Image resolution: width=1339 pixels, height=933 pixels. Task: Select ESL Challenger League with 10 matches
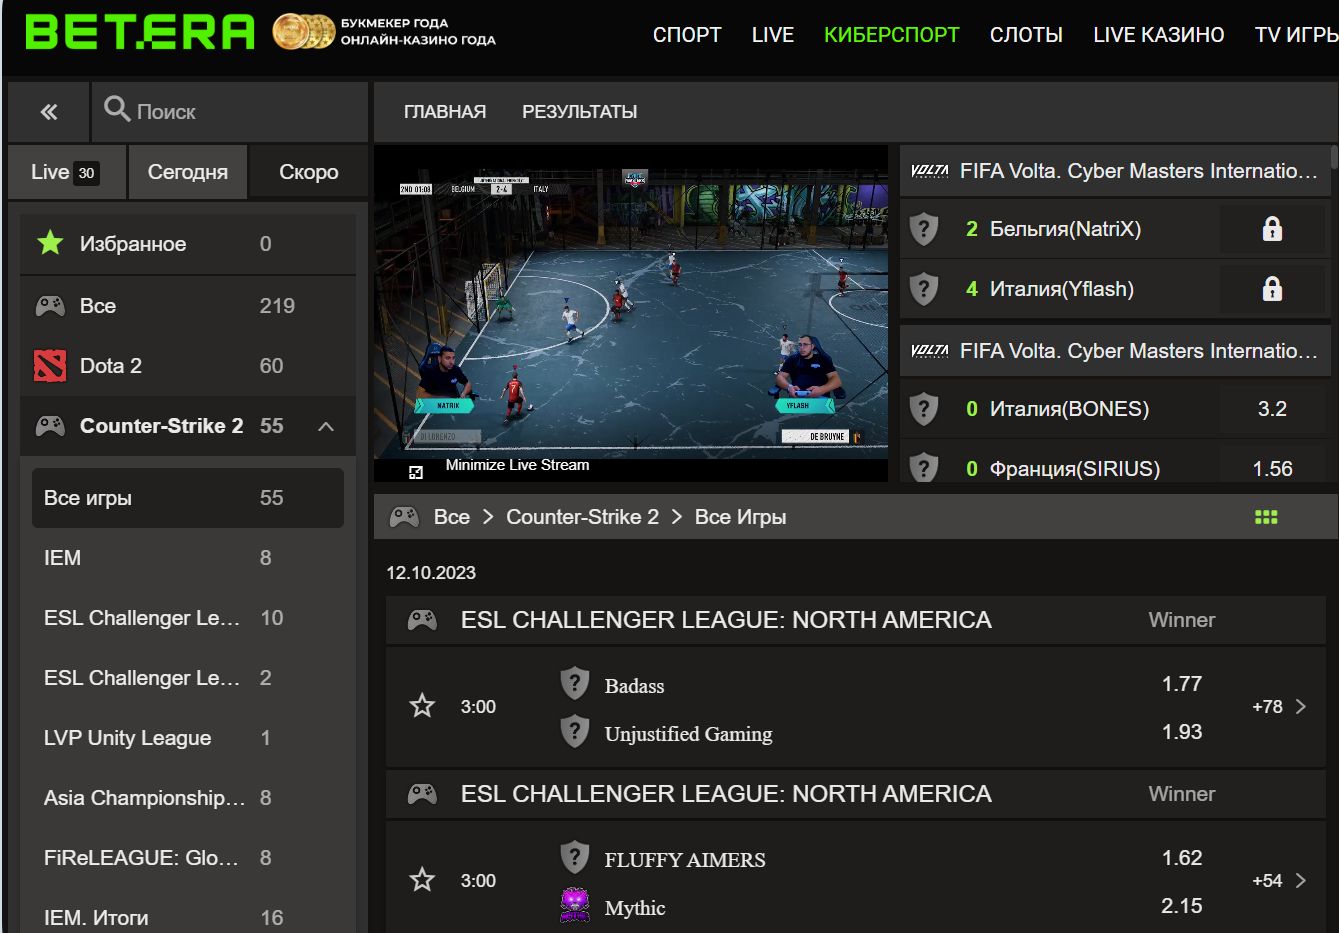pyautogui.click(x=188, y=618)
